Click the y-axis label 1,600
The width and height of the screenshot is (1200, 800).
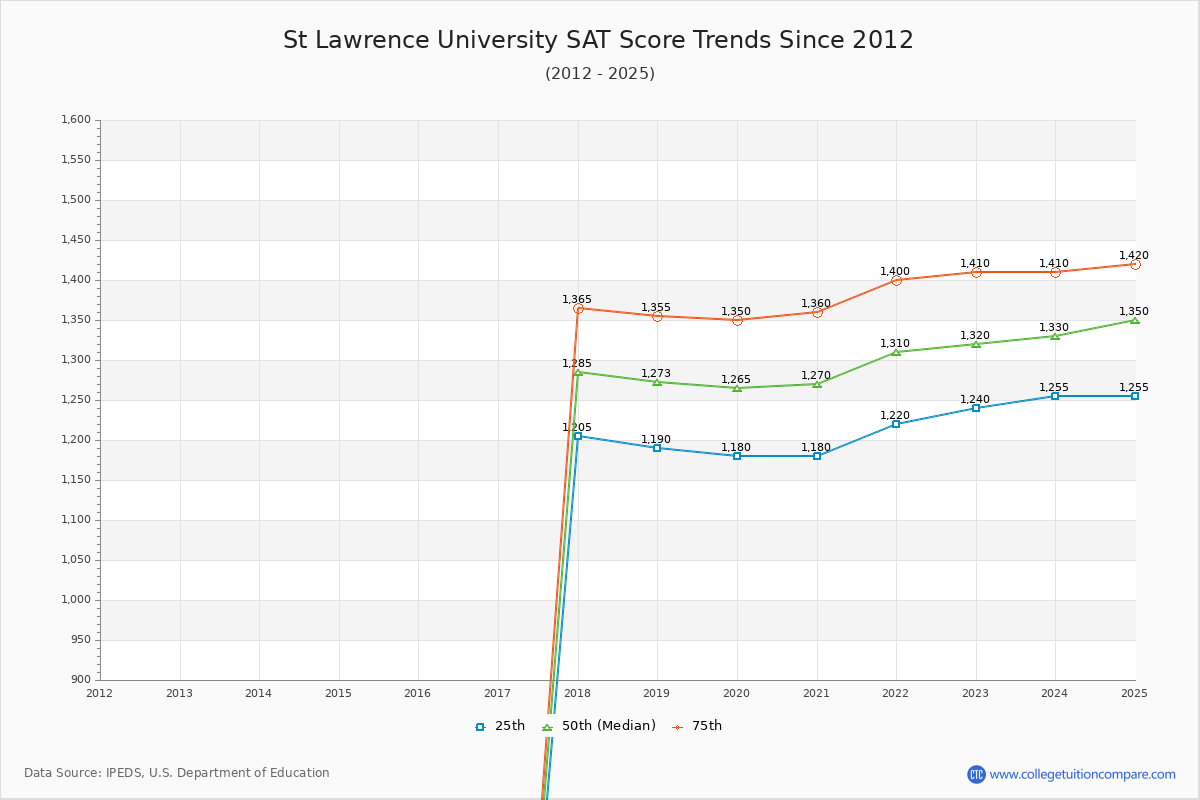(x=76, y=120)
